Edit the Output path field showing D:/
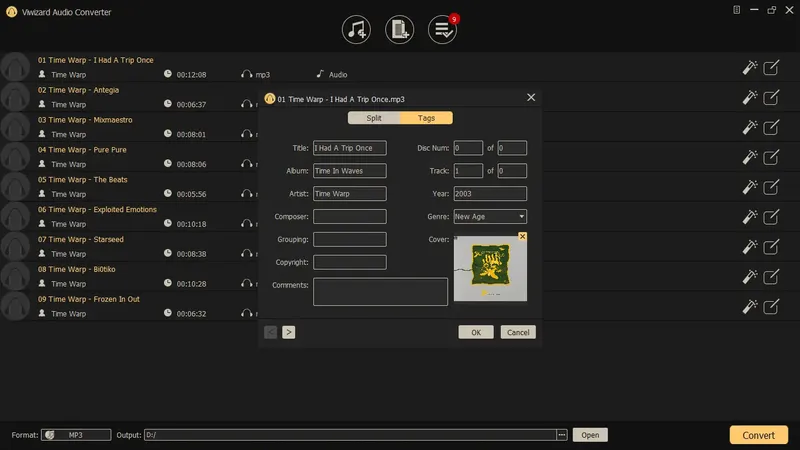The height and width of the screenshot is (450, 800). point(350,435)
